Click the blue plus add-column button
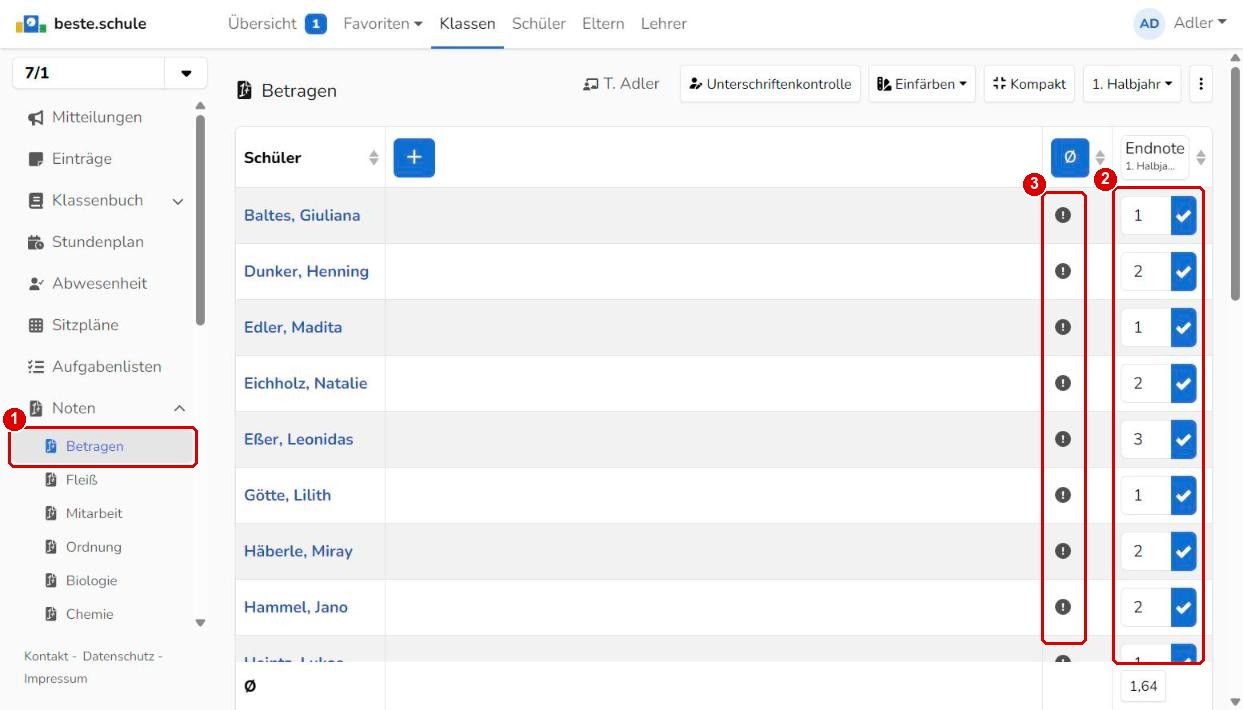Screen dimensions: 1243x710 tap(414, 157)
